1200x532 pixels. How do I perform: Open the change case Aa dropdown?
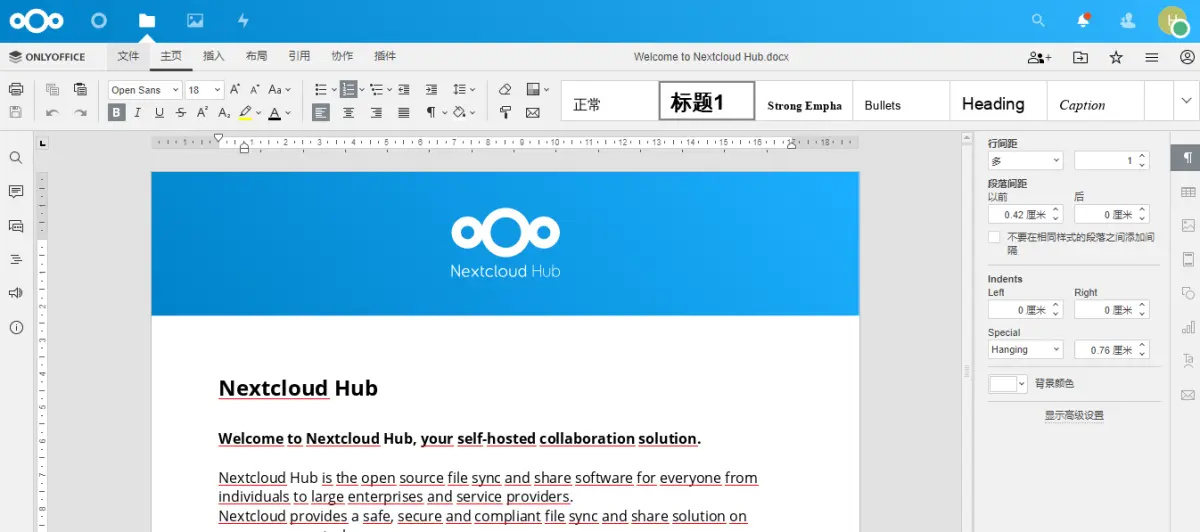pyautogui.click(x=280, y=89)
